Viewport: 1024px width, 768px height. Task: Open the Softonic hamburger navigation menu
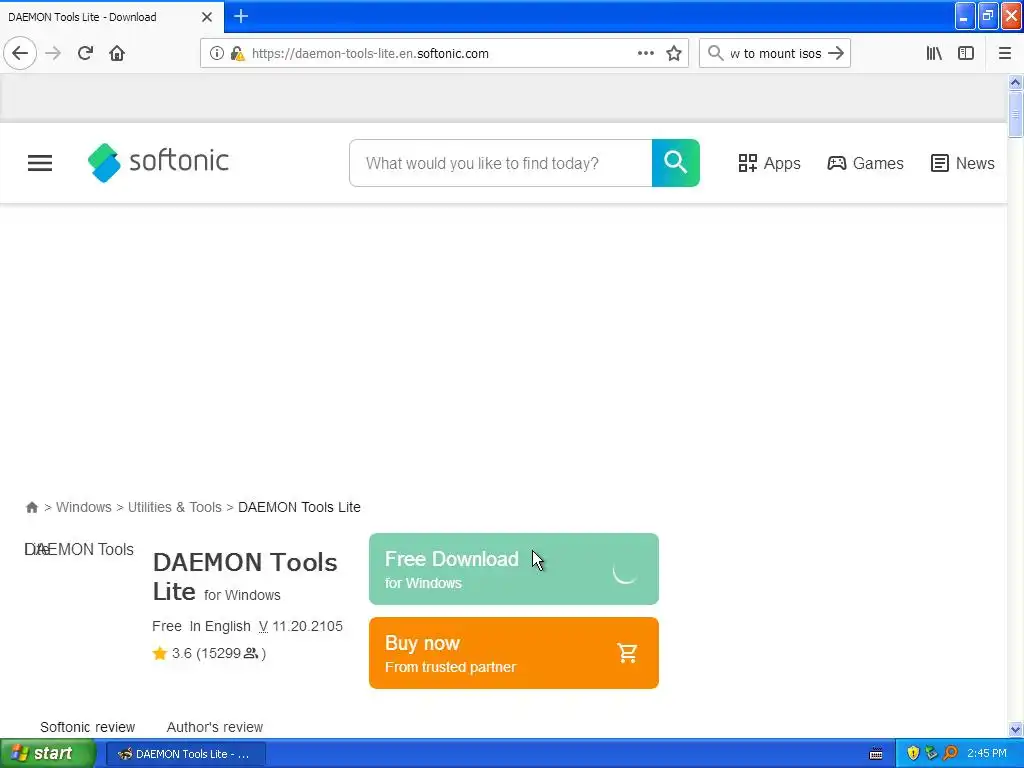[x=40, y=163]
